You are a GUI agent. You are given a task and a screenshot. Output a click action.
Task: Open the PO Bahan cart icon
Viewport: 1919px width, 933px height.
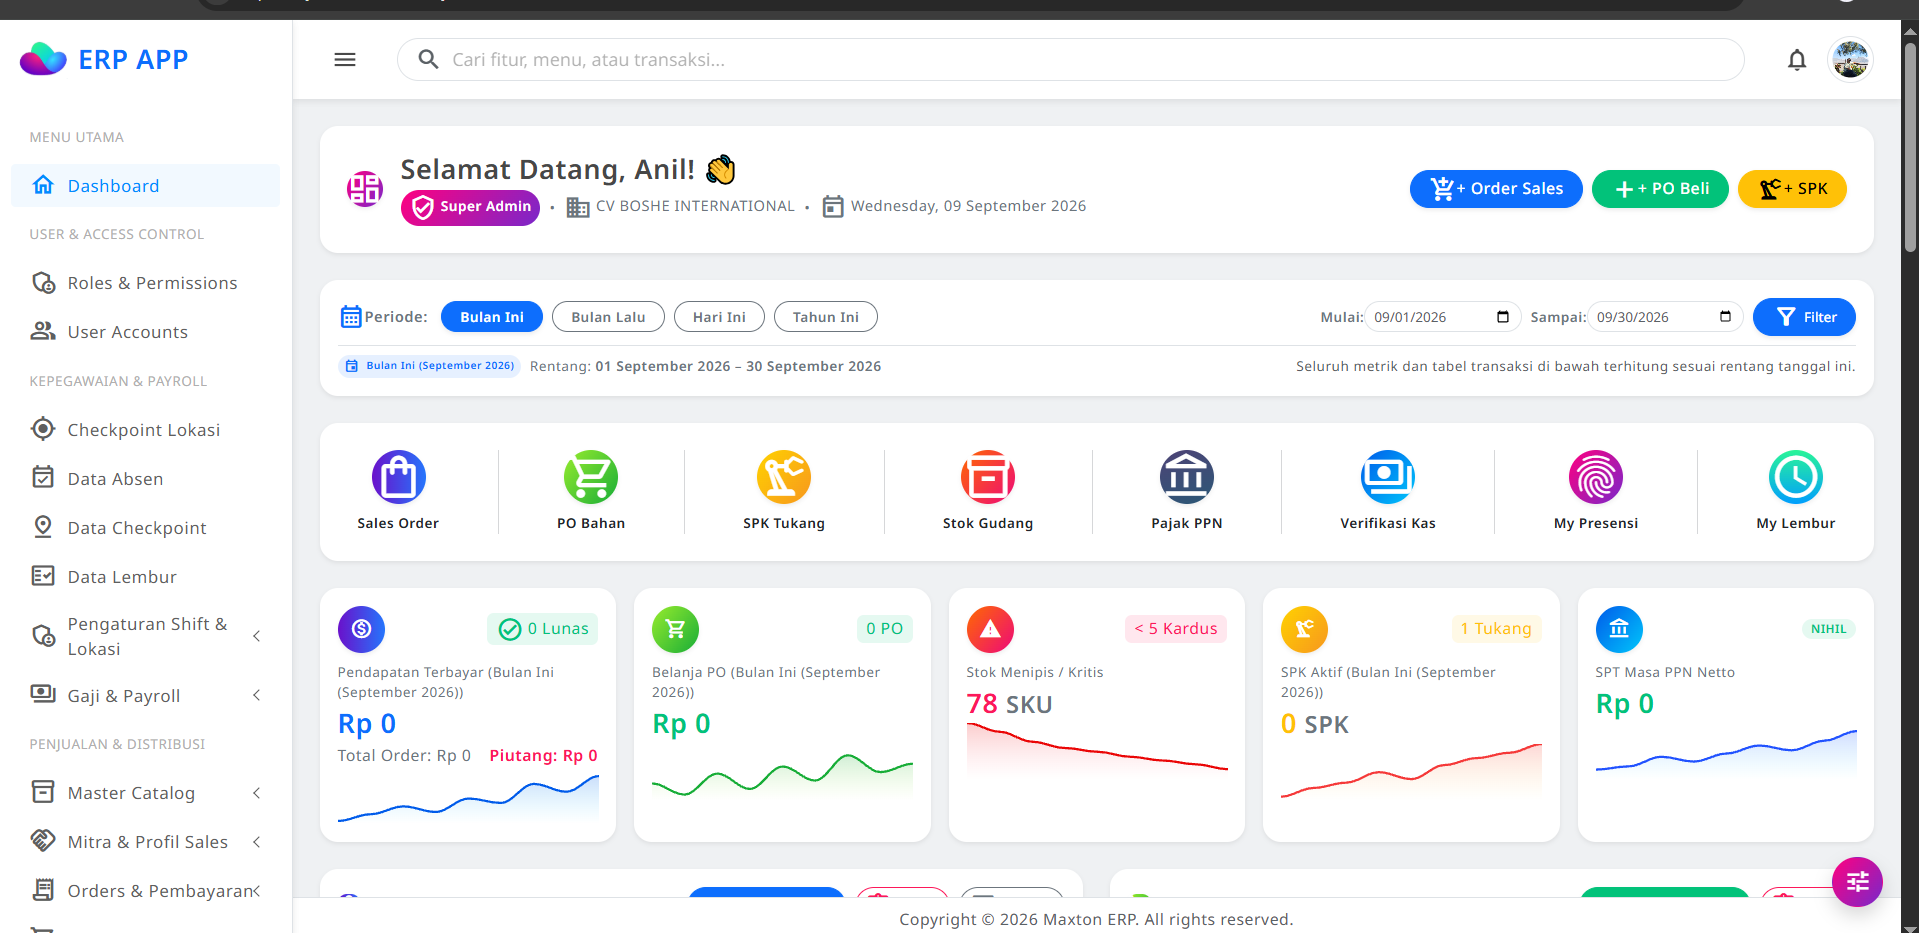tap(591, 477)
